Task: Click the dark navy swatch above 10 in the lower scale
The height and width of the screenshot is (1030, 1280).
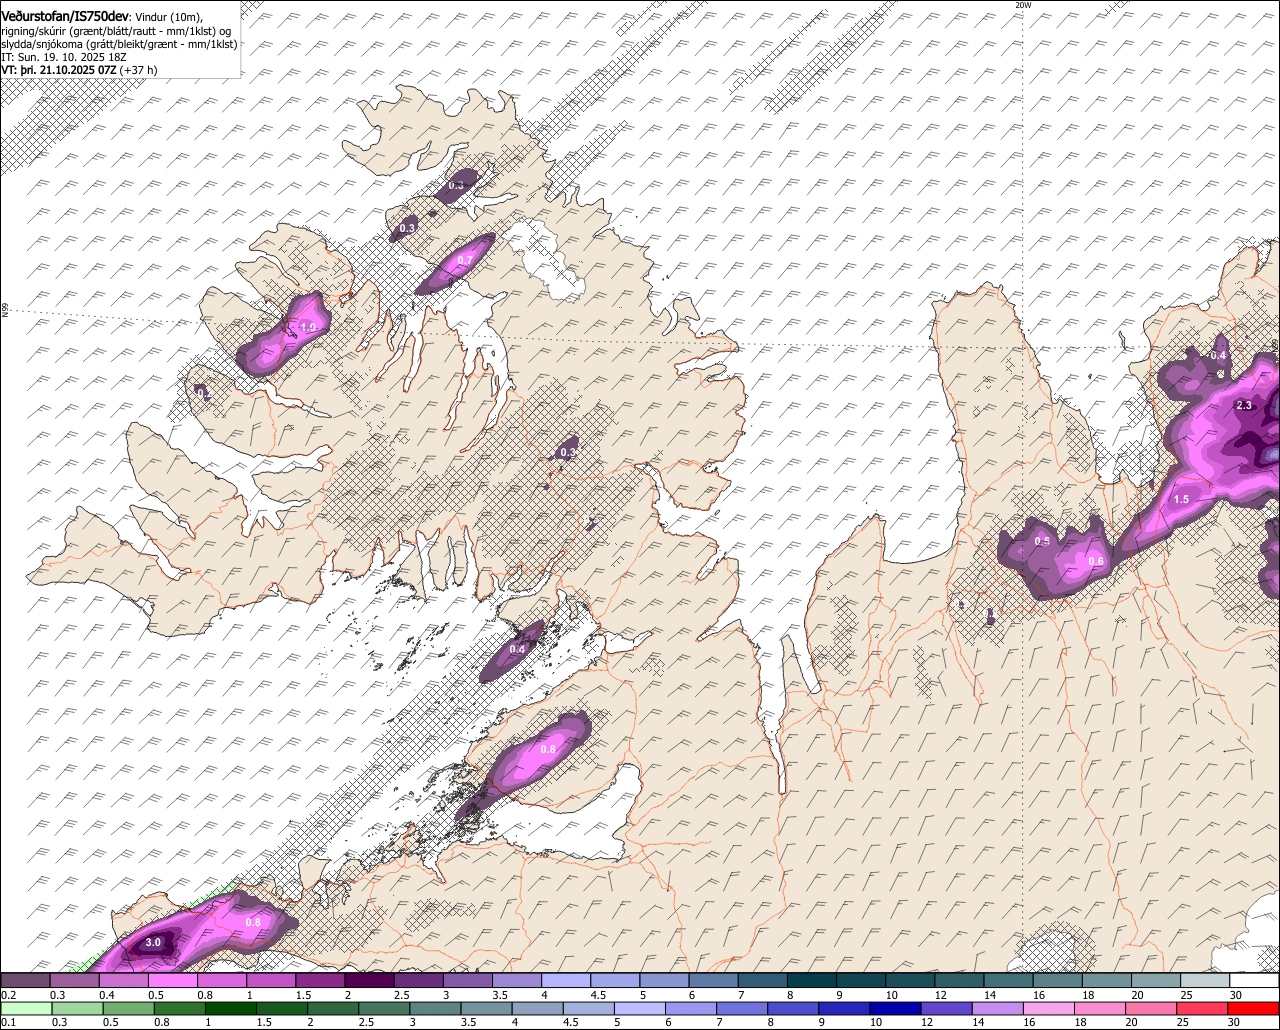Action: point(893,1009)
